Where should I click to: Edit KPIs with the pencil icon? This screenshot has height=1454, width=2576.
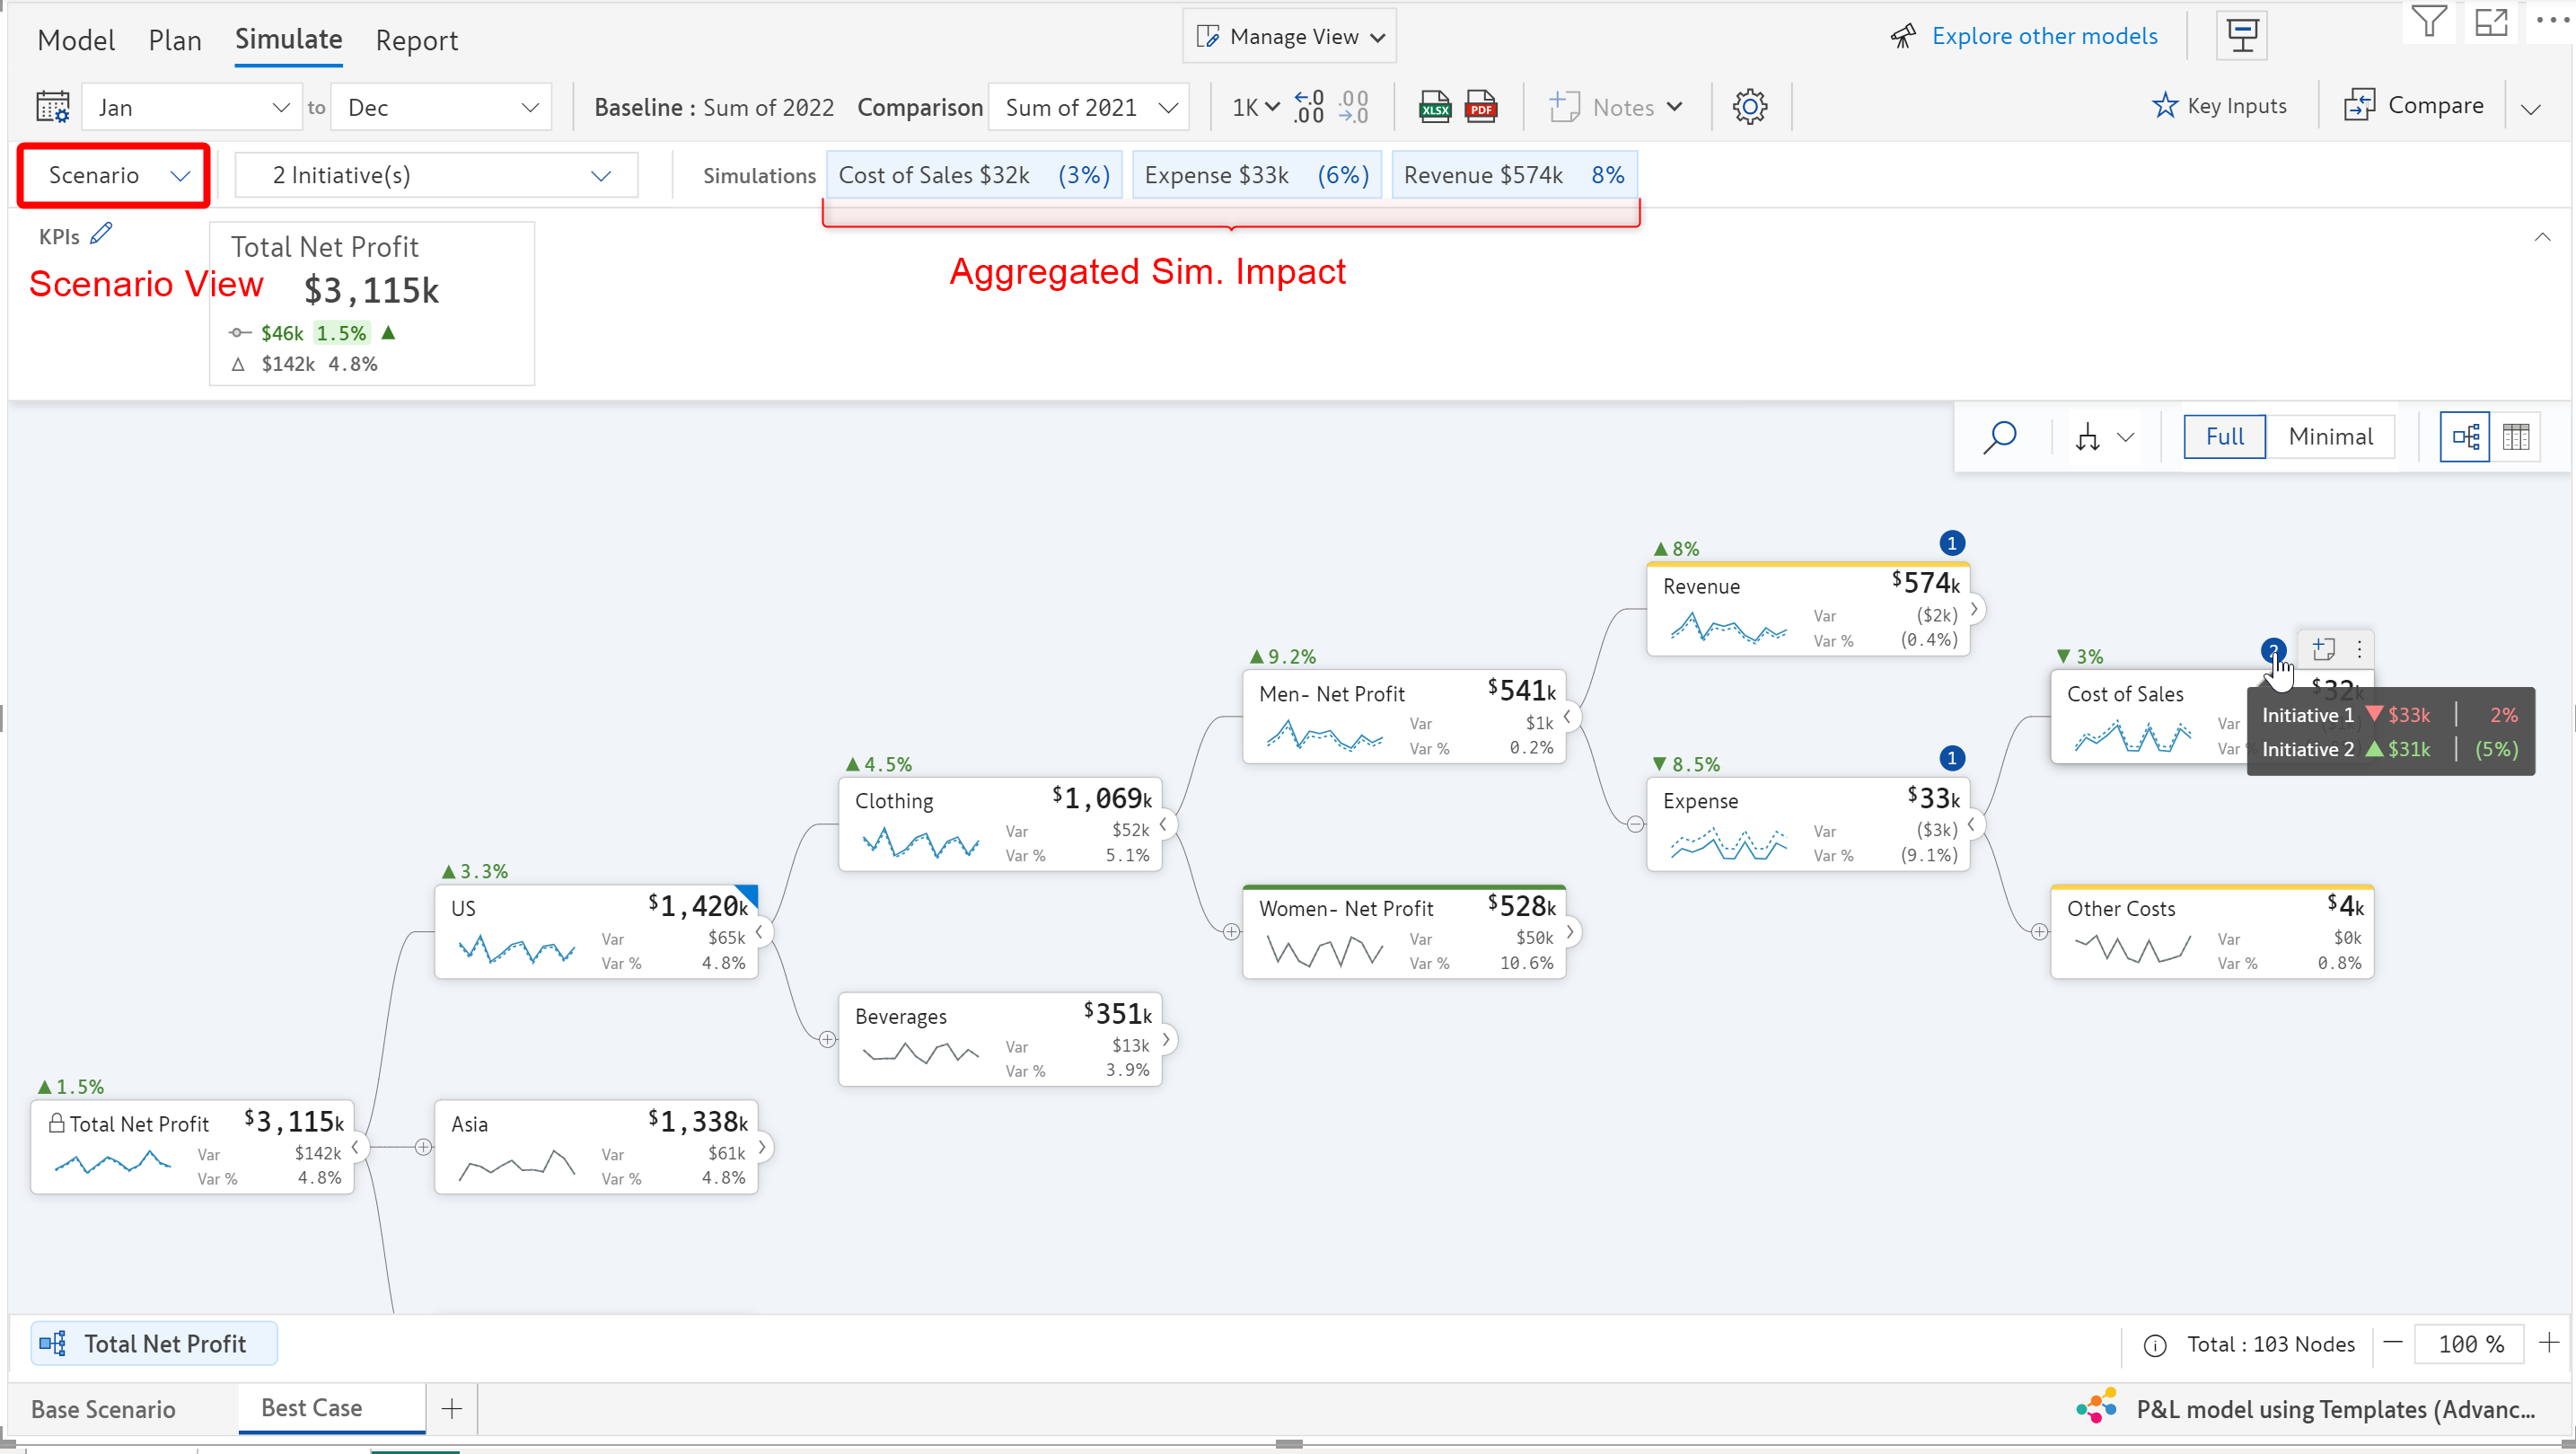(x=101, y=234)
